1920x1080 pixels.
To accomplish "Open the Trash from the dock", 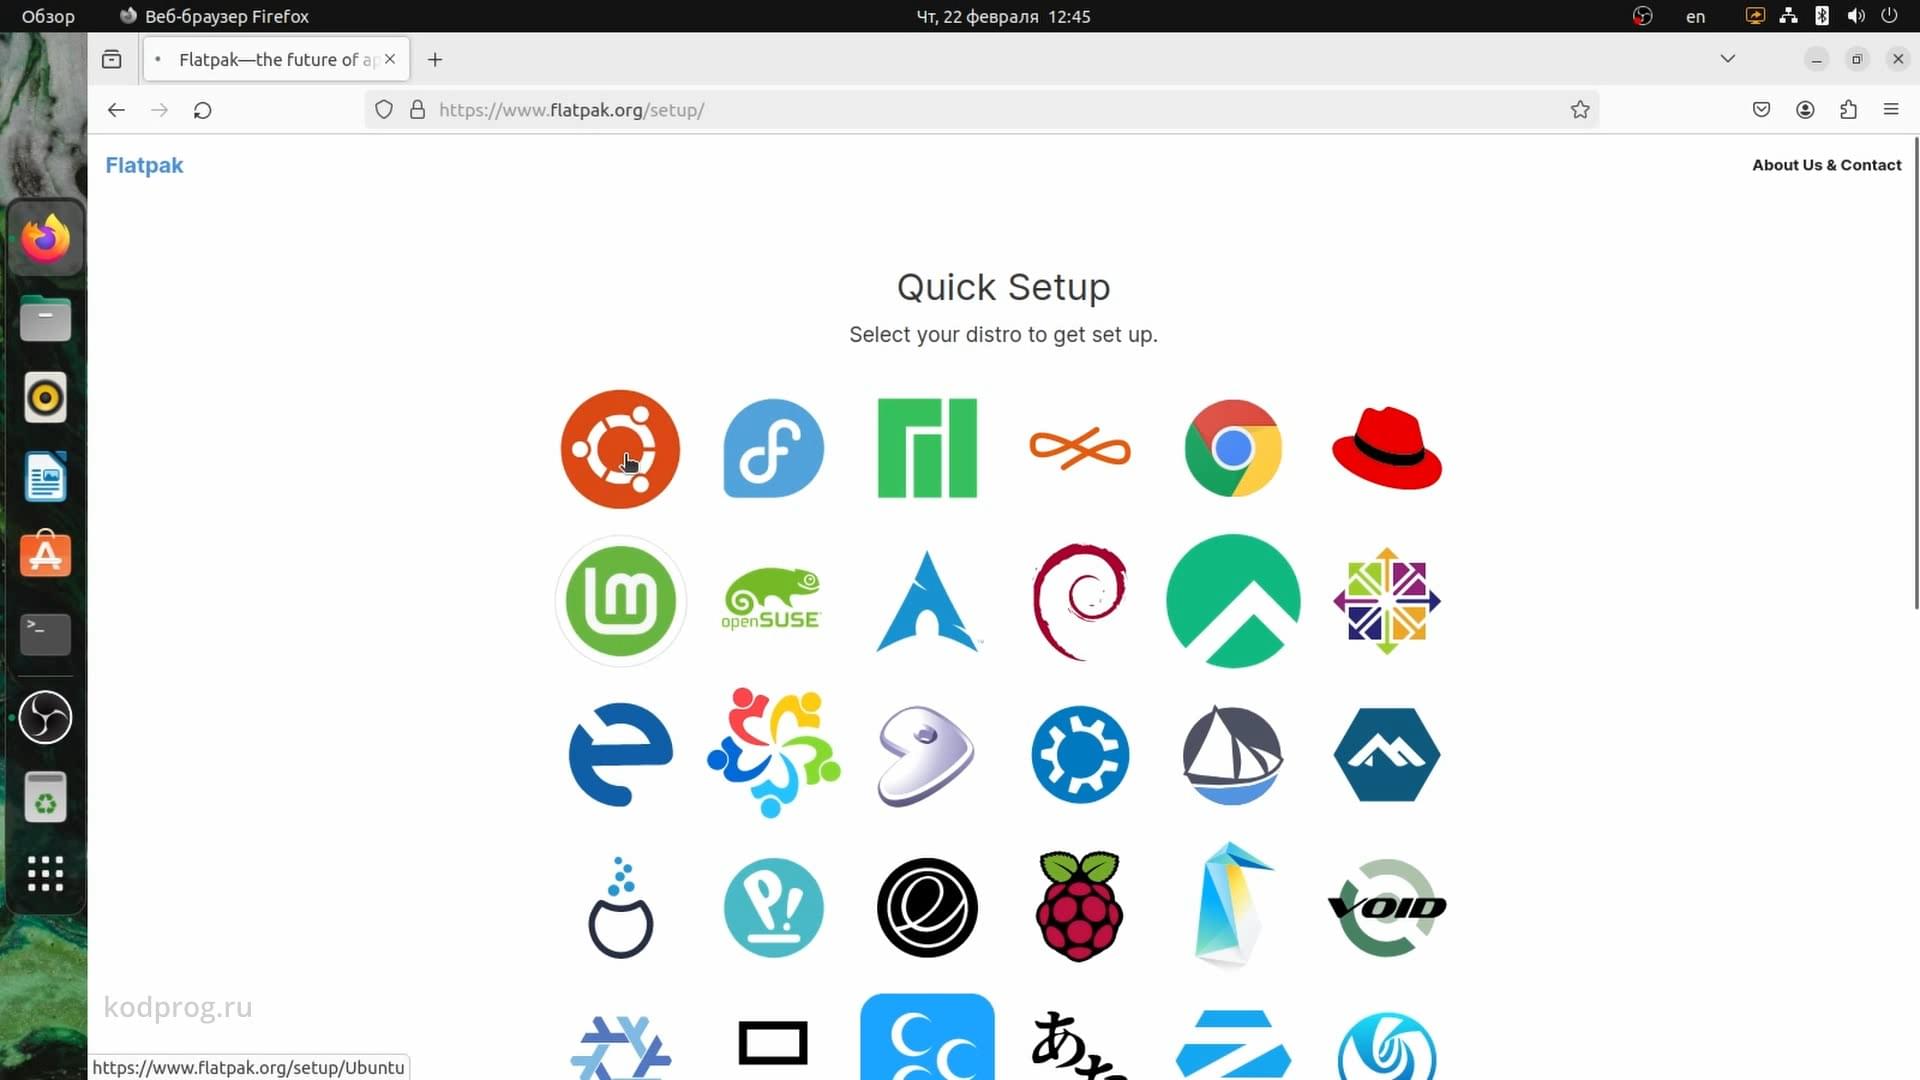I will pyautogui.click(x=46, y=797).
